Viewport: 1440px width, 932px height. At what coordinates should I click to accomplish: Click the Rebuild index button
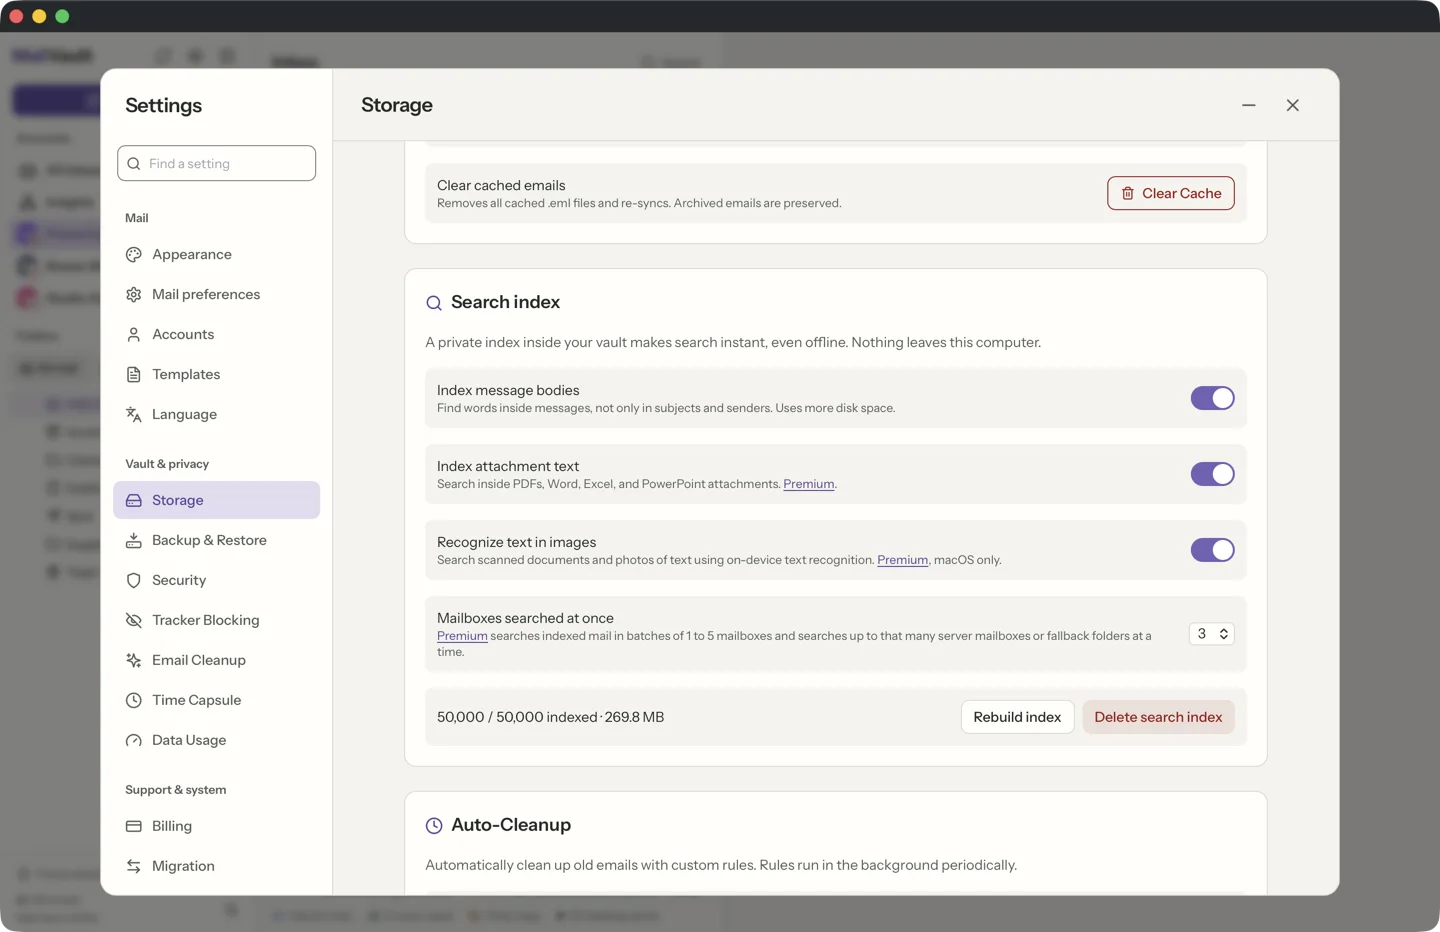[1017, 717]
